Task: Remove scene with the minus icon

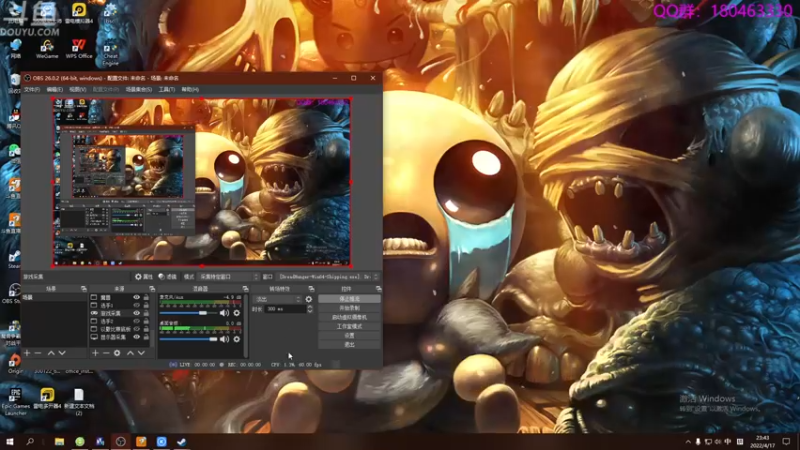Action: pos(38,353)
